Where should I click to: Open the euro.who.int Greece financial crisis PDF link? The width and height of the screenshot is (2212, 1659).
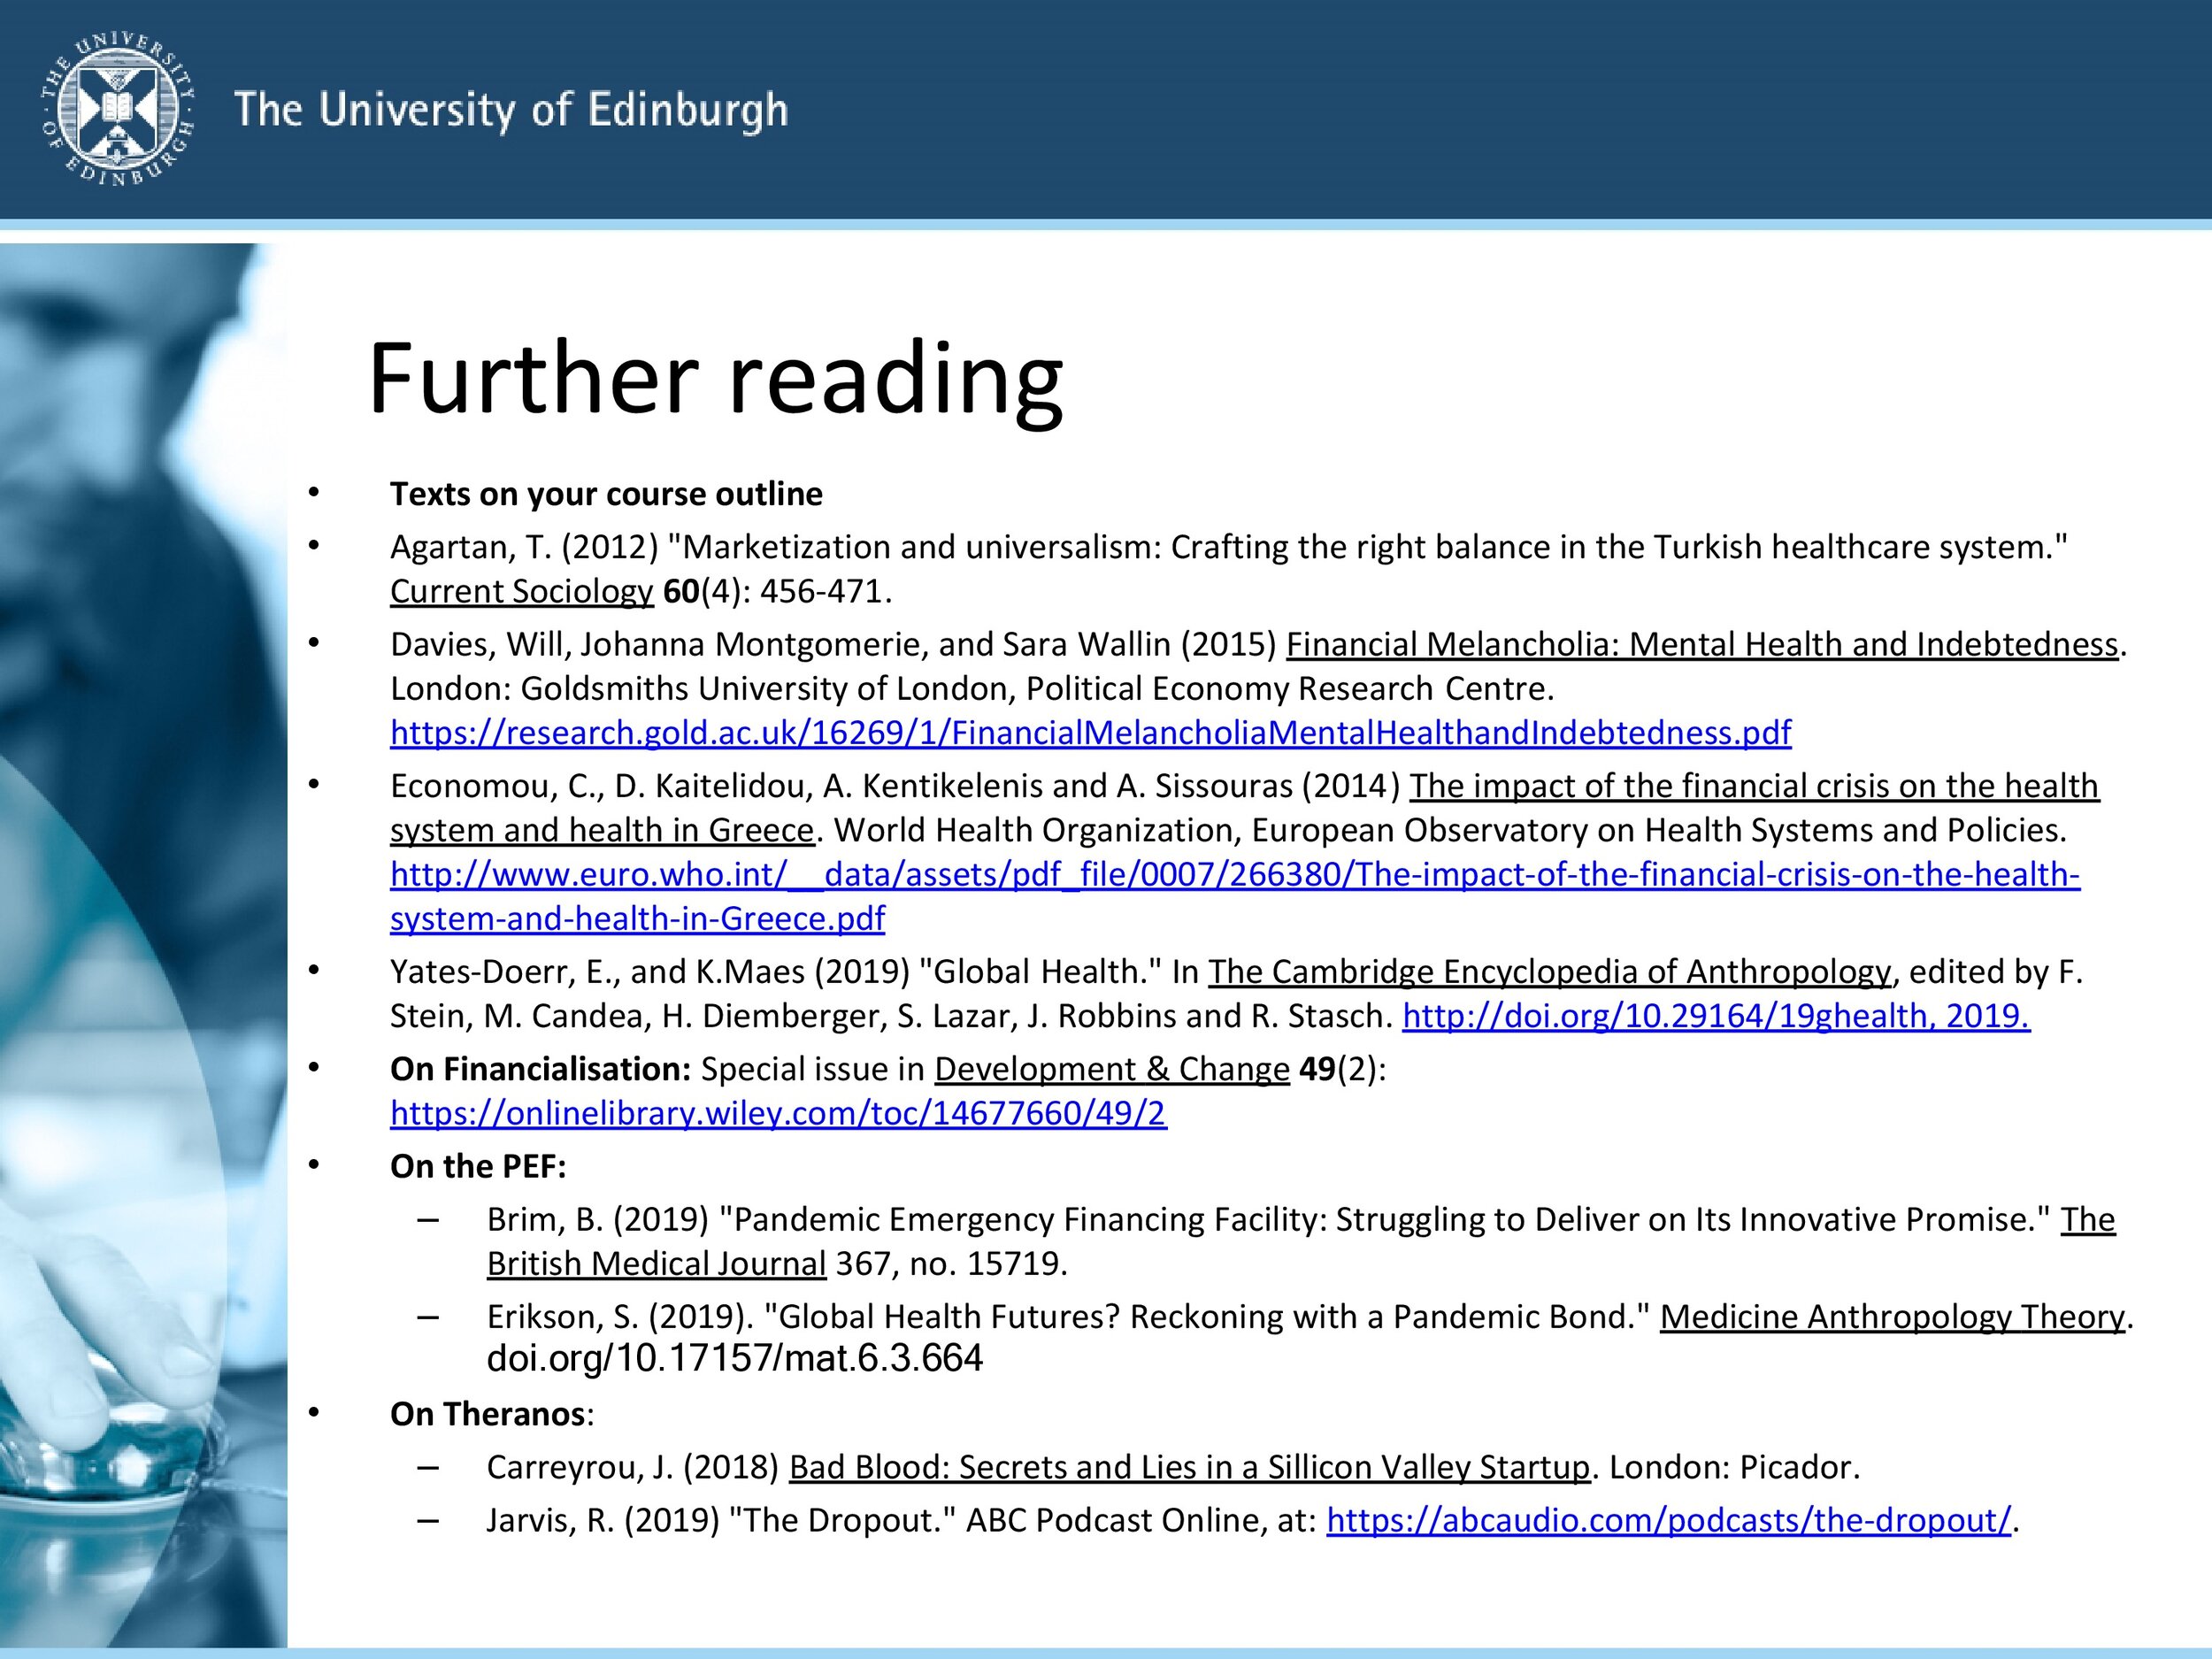(x=1235, y=897)
